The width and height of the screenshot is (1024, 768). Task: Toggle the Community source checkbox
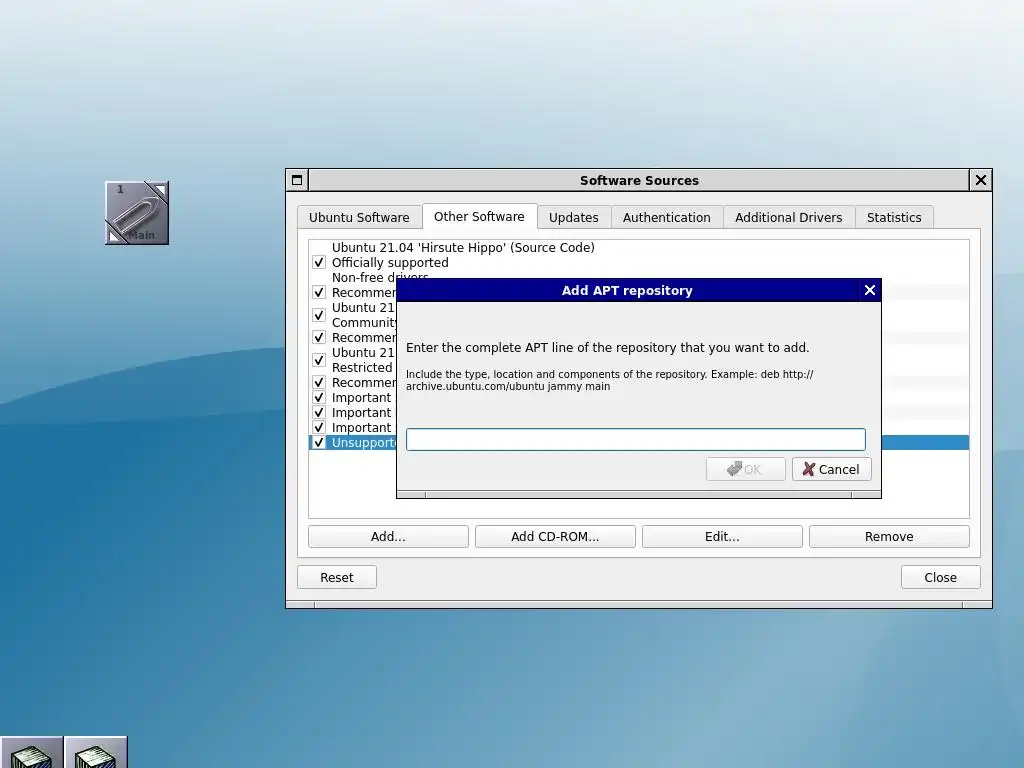[319, 315]
